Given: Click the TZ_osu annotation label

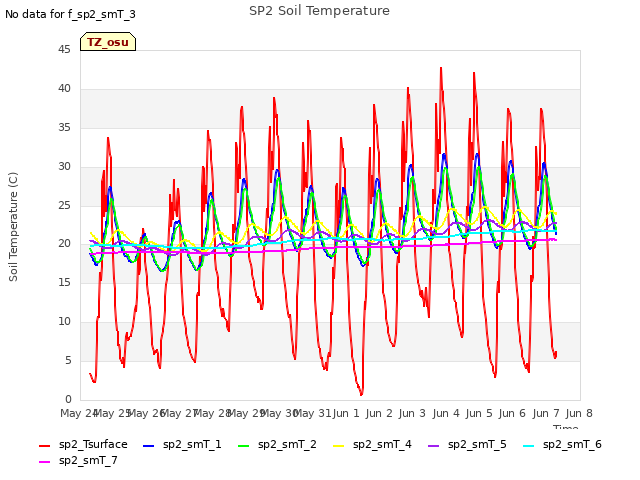Looking at the screenshot, I should point(108,42).
